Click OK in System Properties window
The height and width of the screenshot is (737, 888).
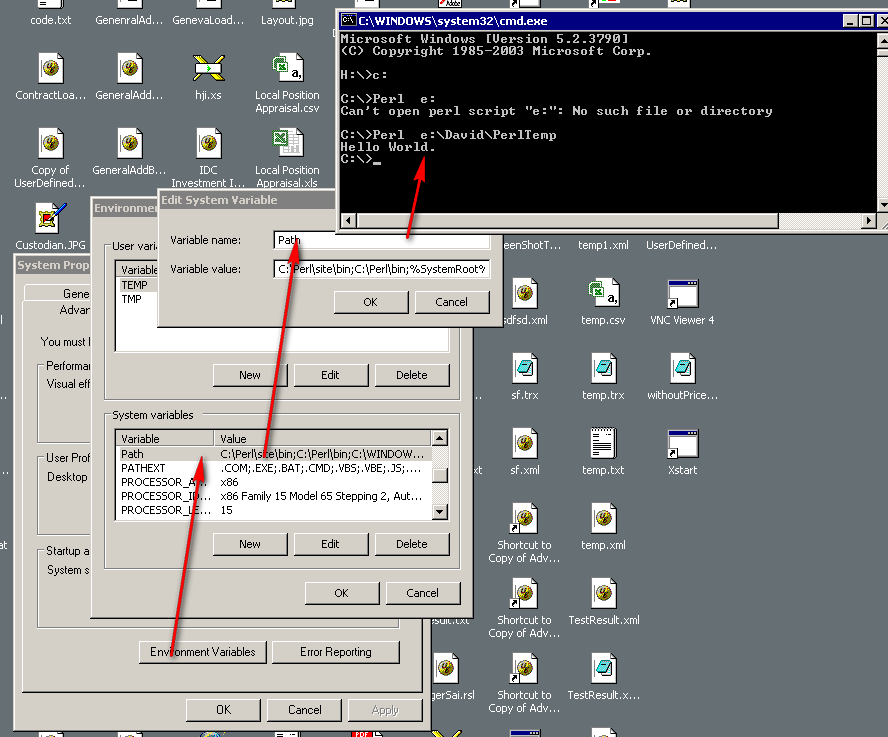[224, 710]
